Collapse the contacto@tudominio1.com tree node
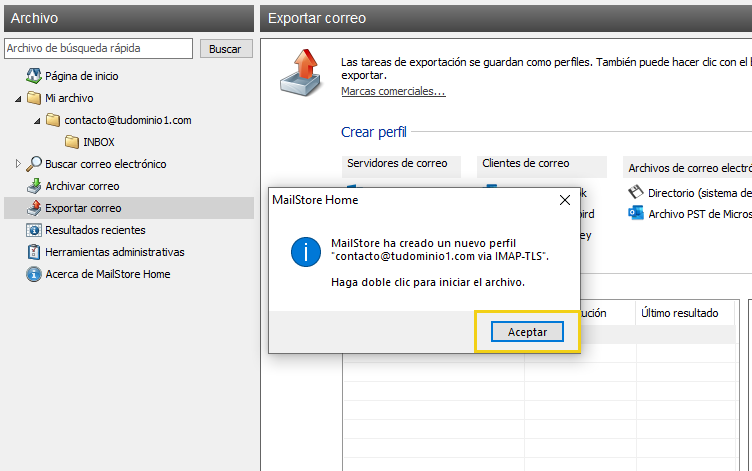 pos(37,121)
